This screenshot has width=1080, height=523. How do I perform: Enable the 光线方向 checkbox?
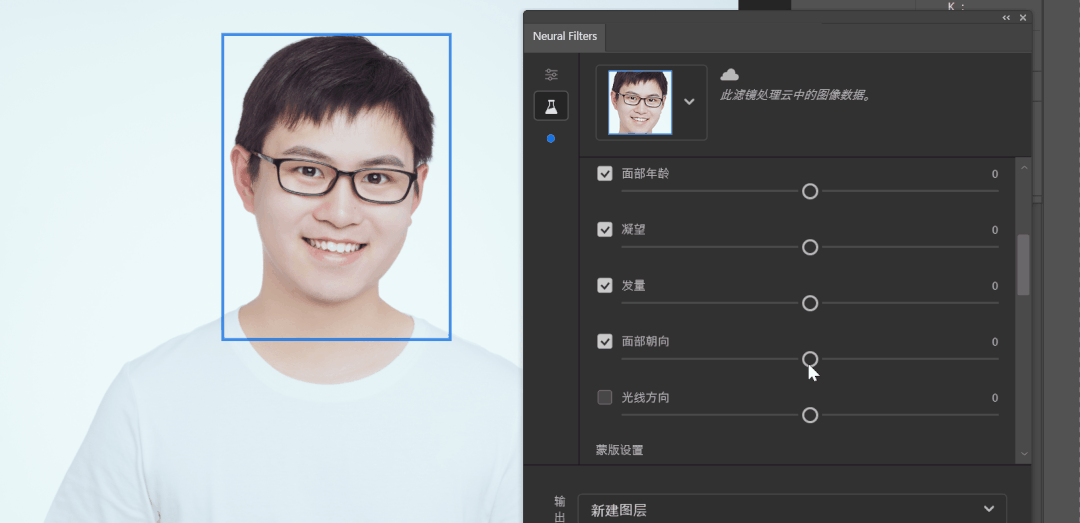tap(605, 397)
